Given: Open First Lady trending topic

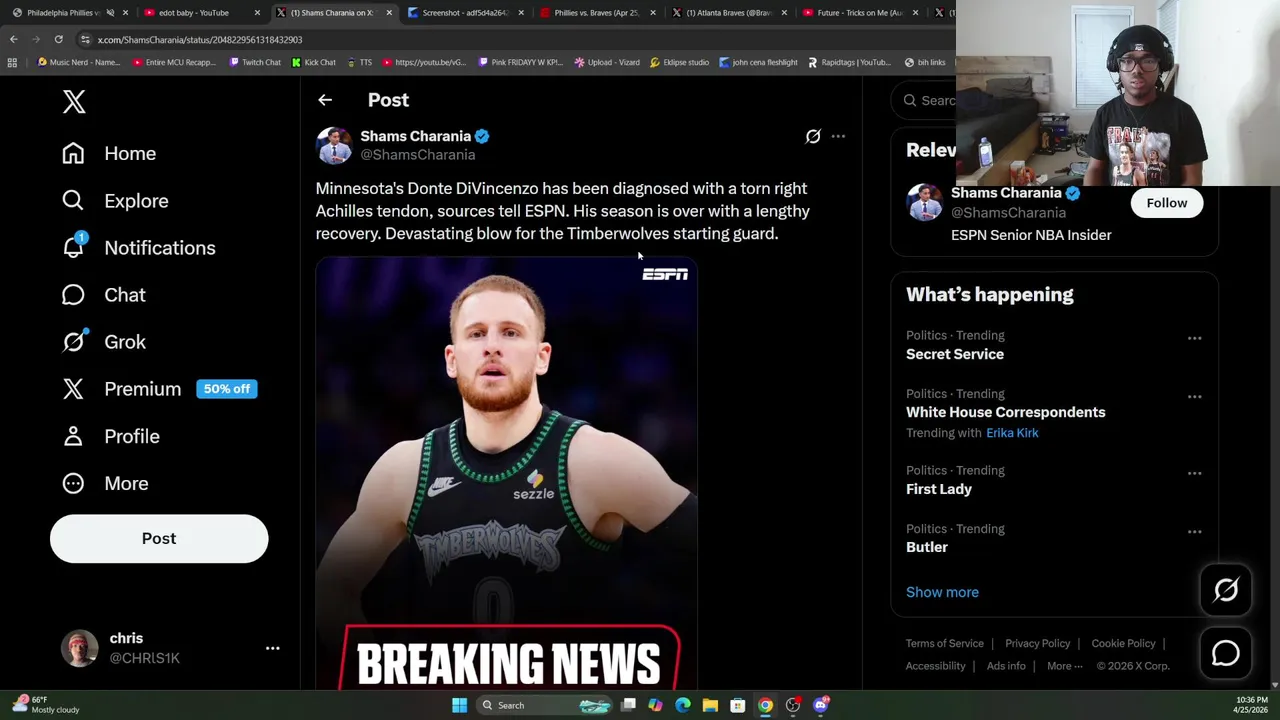Looking at the screenshot, I should pyautogui.click(x=939, y=489).
